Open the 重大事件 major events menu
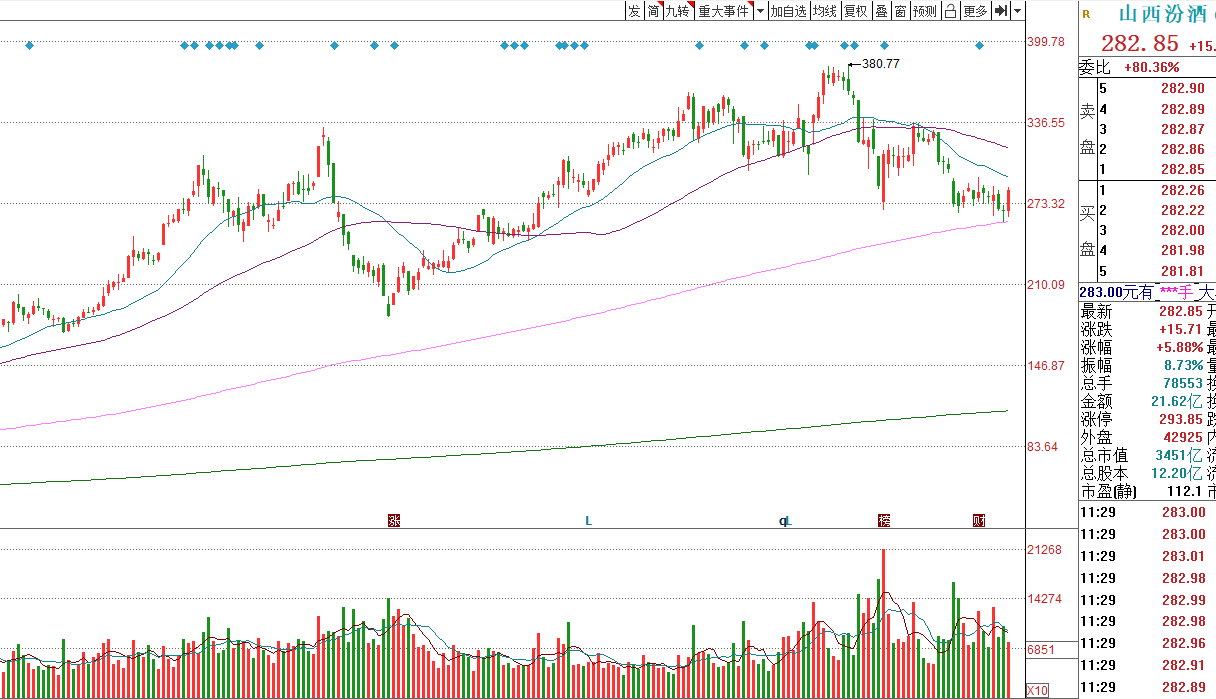 pyautogui.click(x=724, y=11)
